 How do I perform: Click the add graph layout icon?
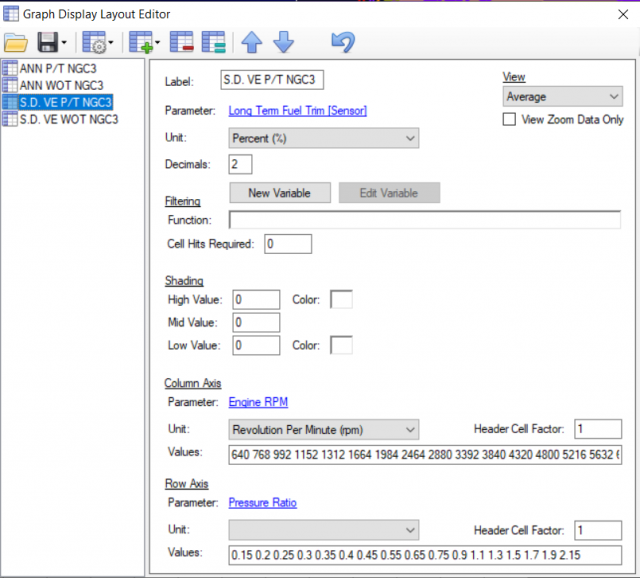pos(140,43)
